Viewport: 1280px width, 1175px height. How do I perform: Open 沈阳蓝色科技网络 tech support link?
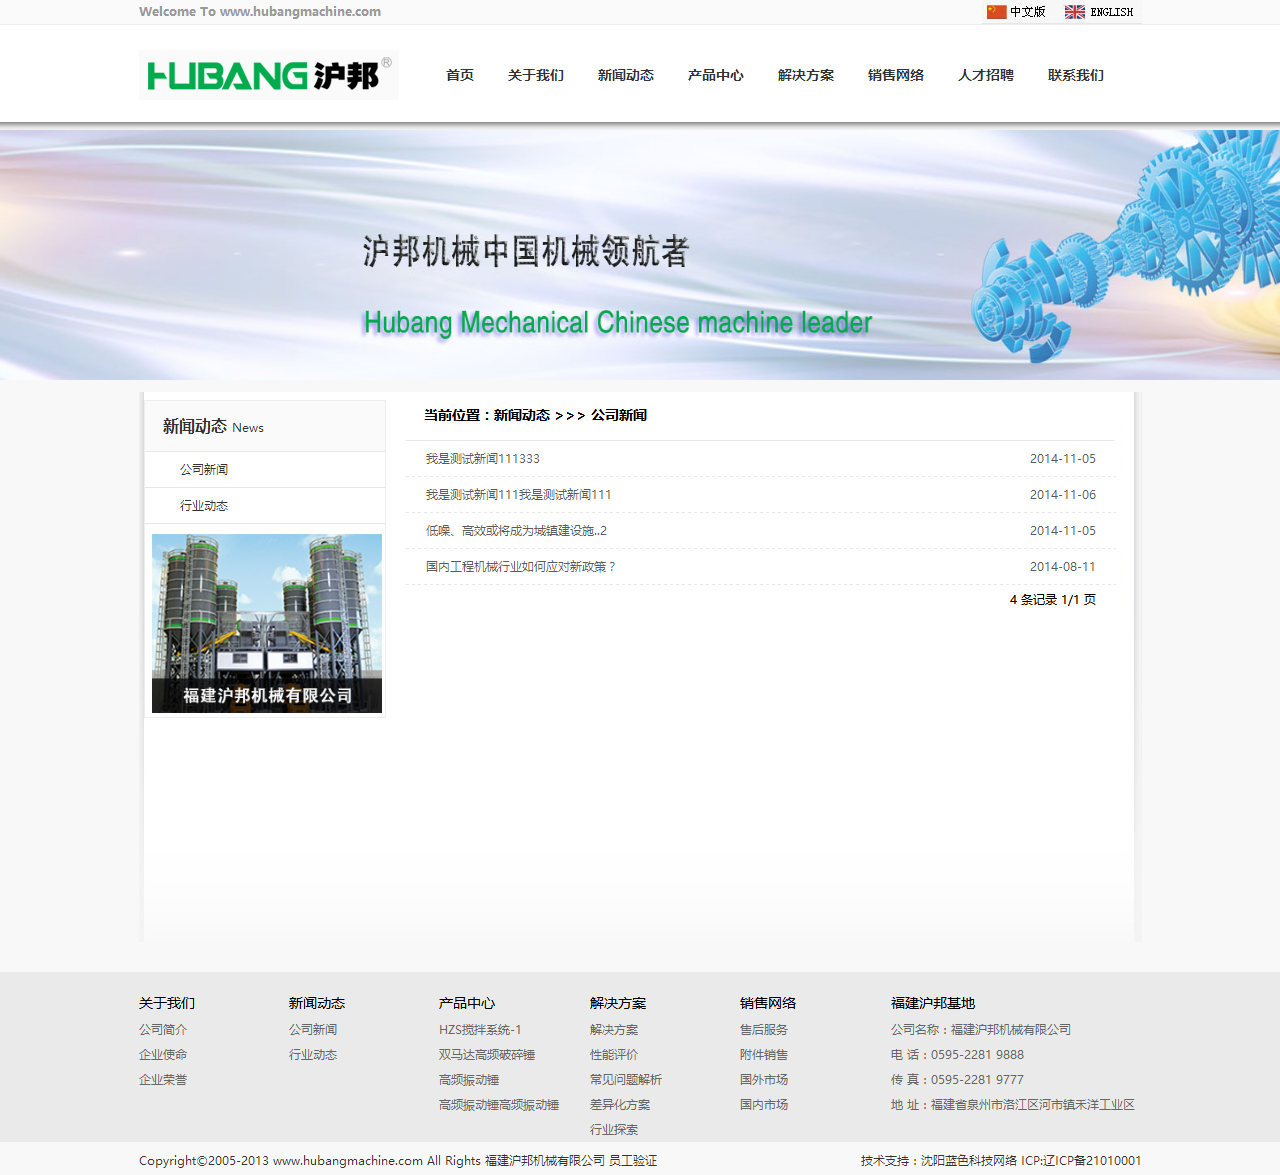(x=969, y=1161)
